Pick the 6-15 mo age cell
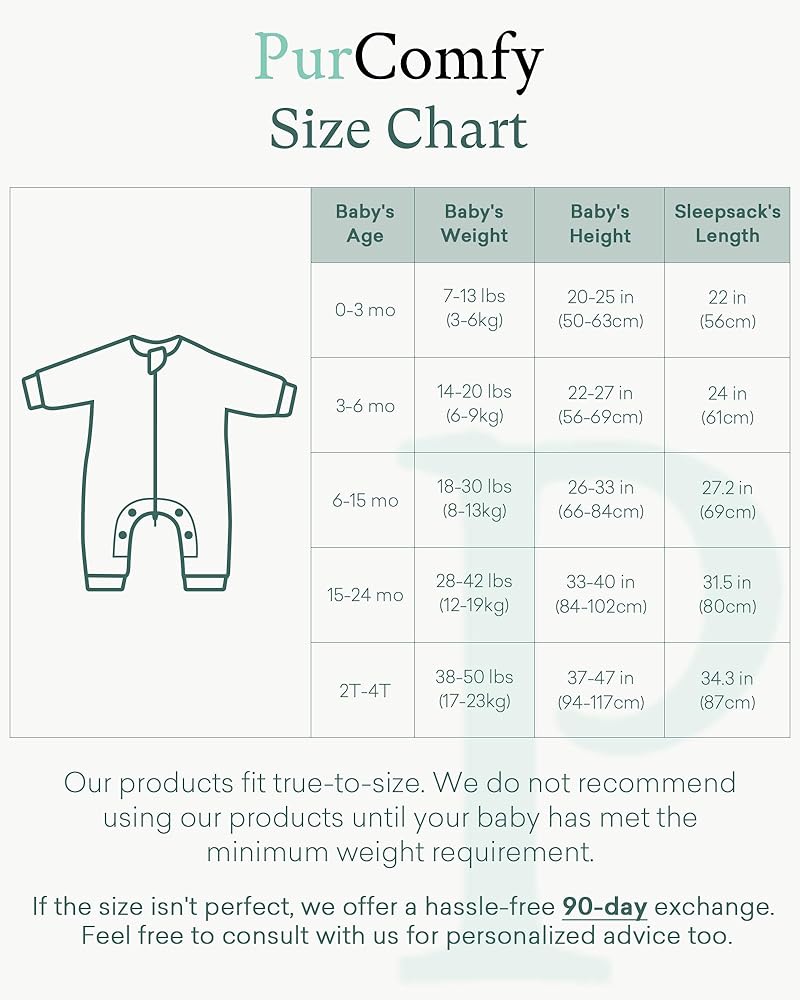The width and height of the screenshot is (800, 1000). point(364,500)
